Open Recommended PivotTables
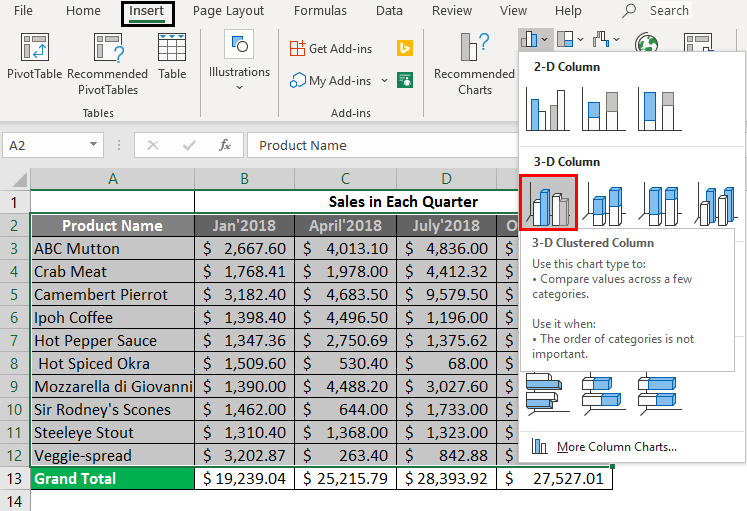 pos(108,64)
